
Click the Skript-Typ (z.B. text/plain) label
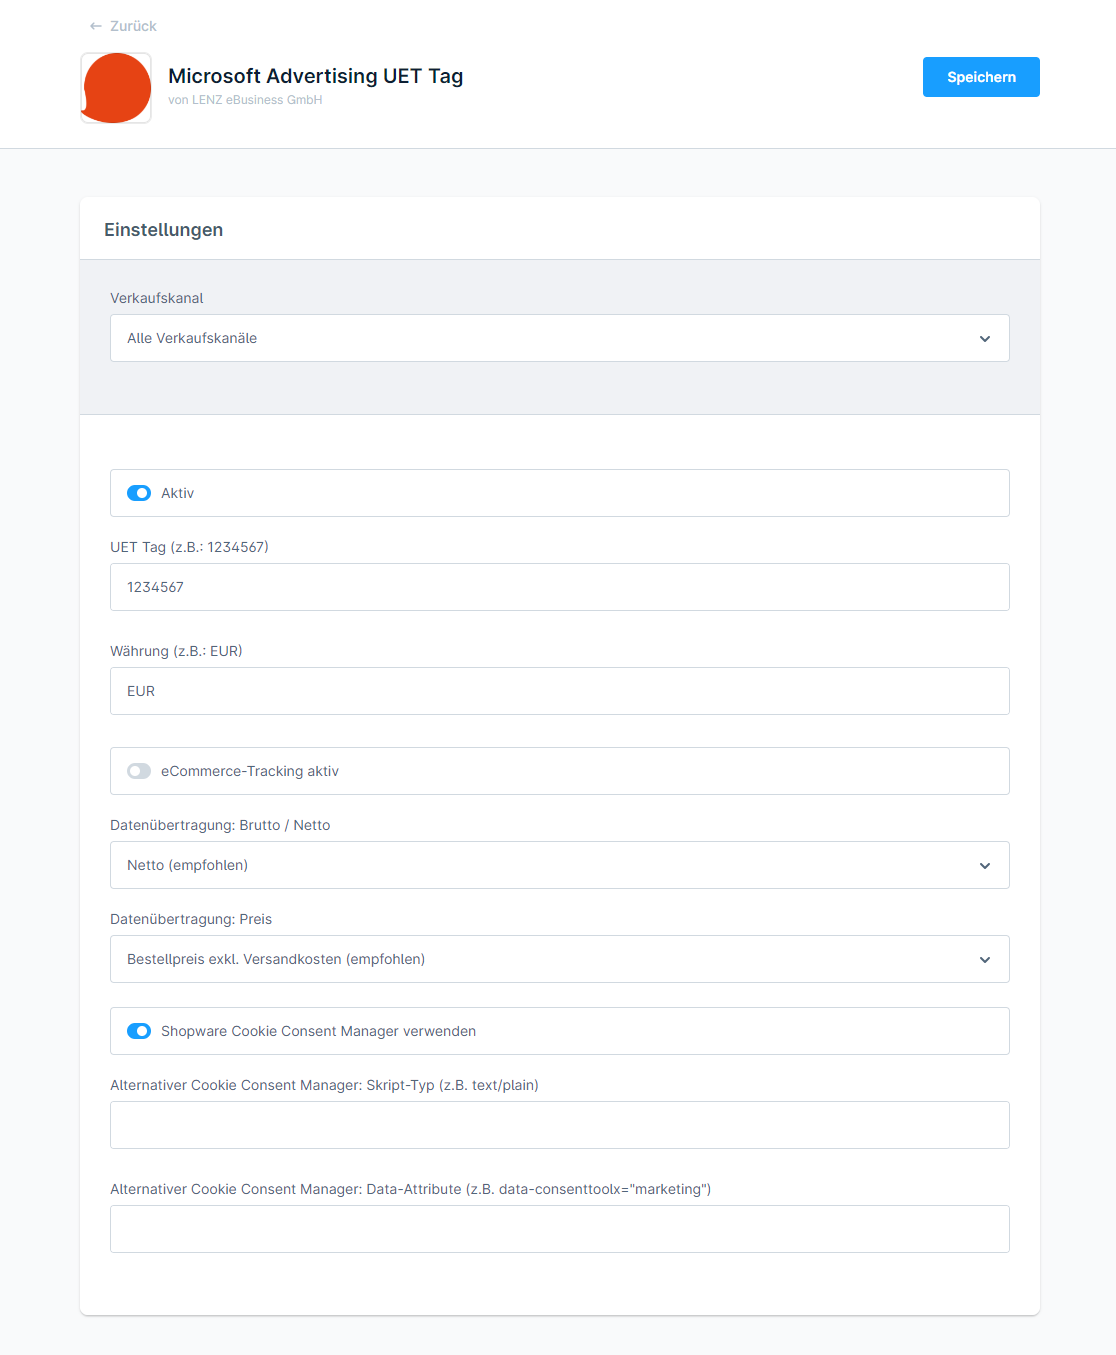pyautogui.click(x=324, y=1085)
